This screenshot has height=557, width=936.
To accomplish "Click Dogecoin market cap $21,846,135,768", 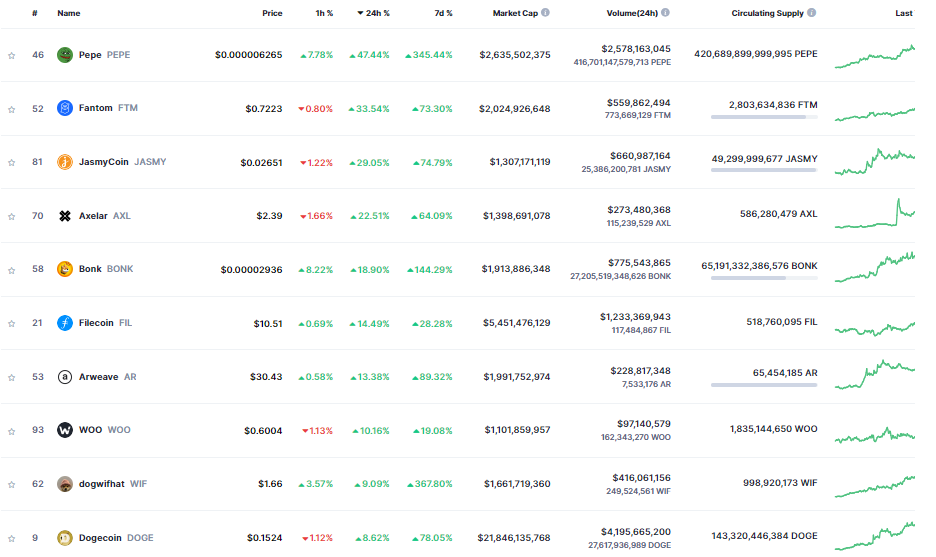I will [x=514, y=538].
